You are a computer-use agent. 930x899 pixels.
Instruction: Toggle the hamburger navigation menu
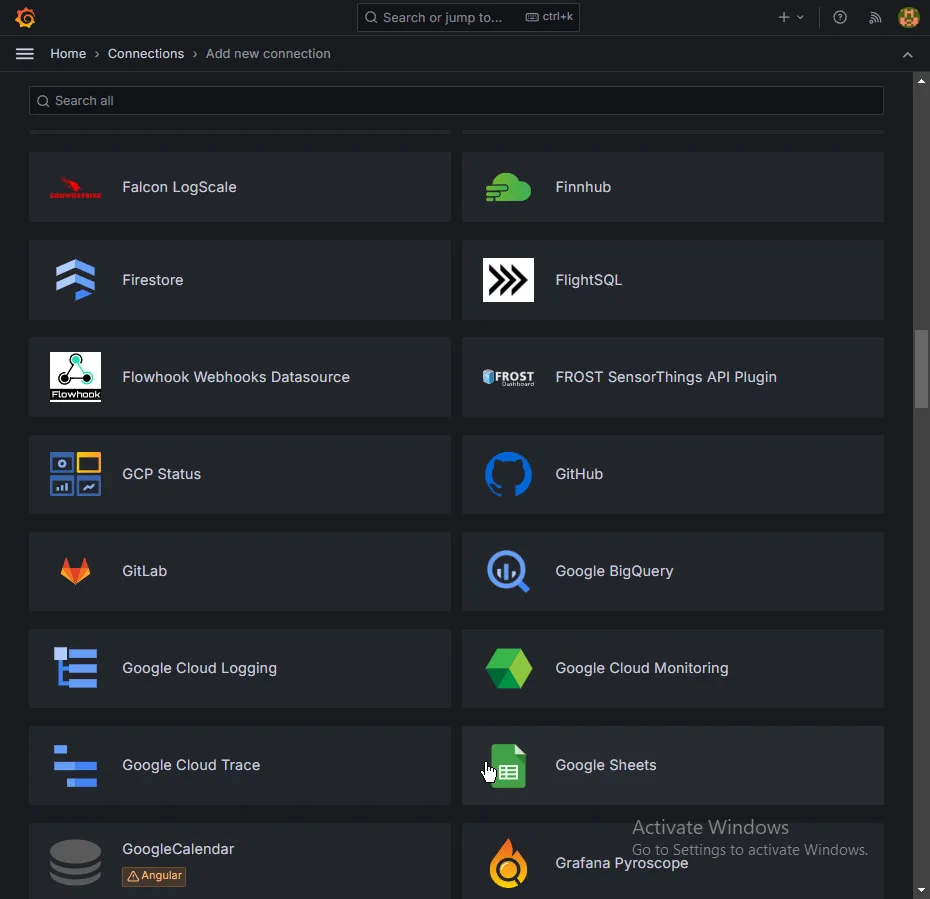click(x=25, y=54)
